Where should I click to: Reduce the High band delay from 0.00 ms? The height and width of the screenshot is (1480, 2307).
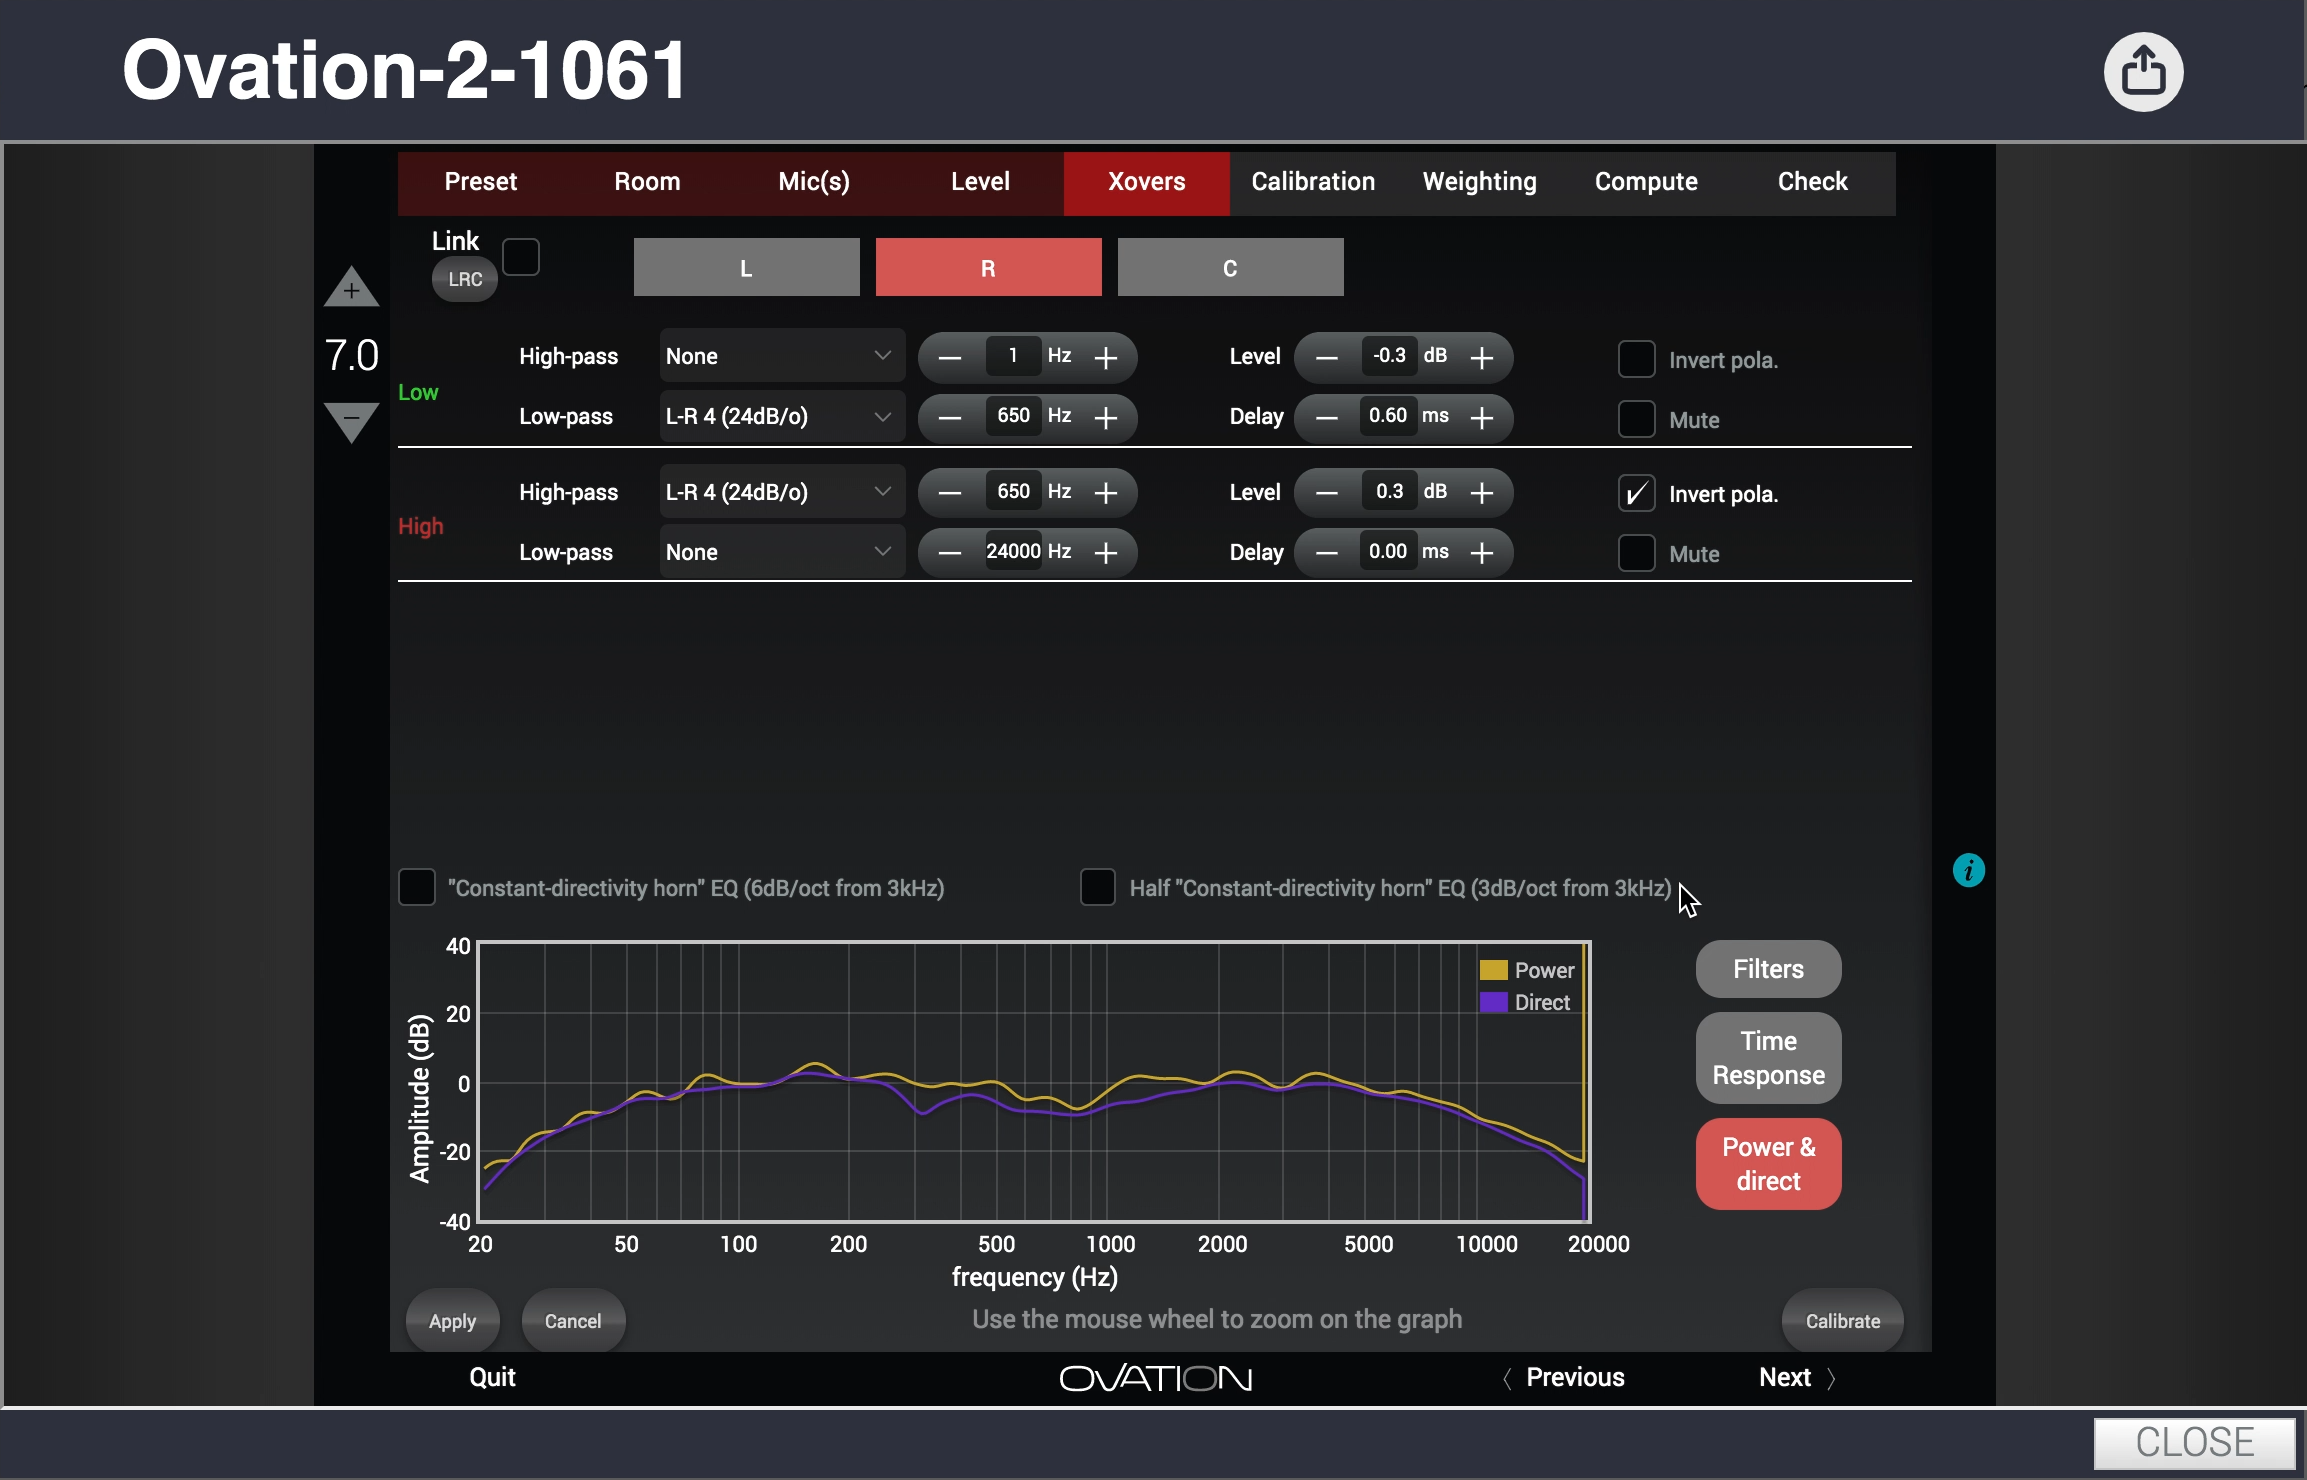coord(1327,553)
